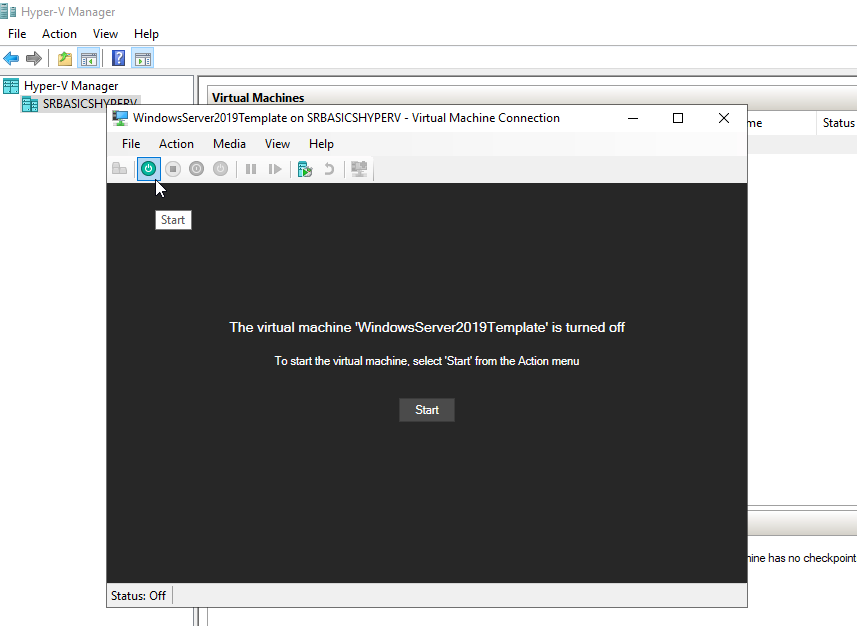Screen dimensions: 857x626
Task: Click the 'Status: Off' status bar text
Action: click(138, 595)
